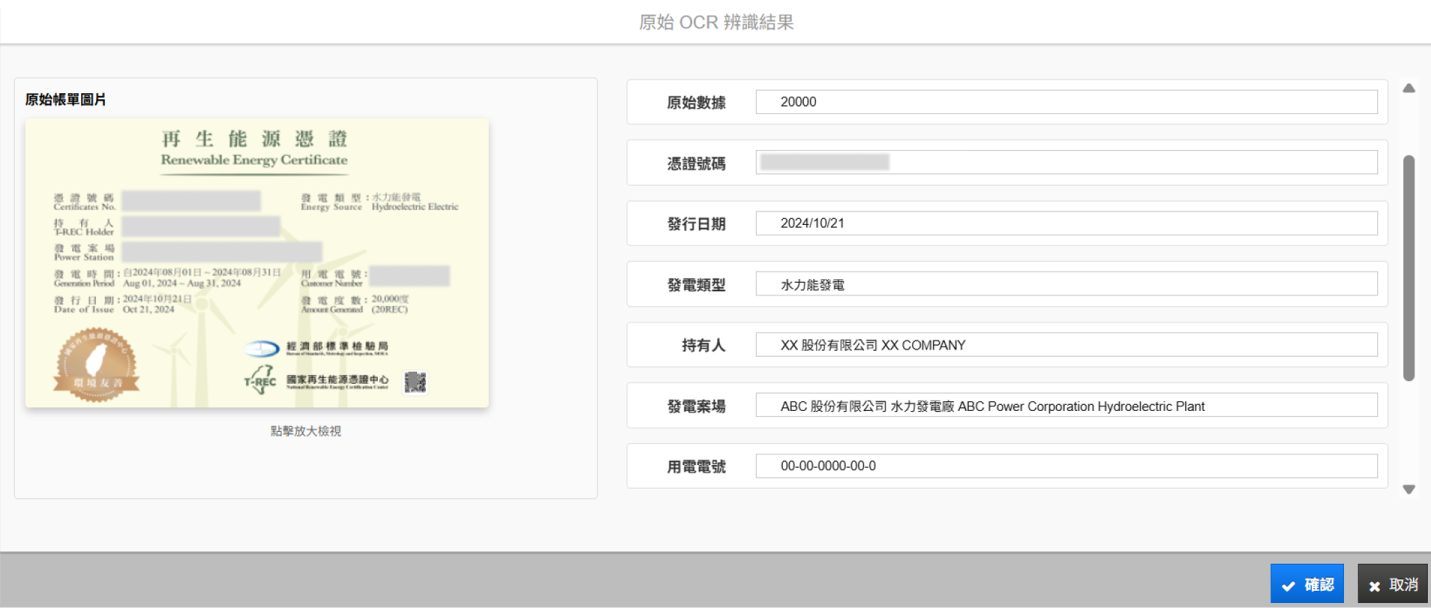1431x608 pixels.
Task: Click the 發電案場 power station input field
Action: 1066,406
